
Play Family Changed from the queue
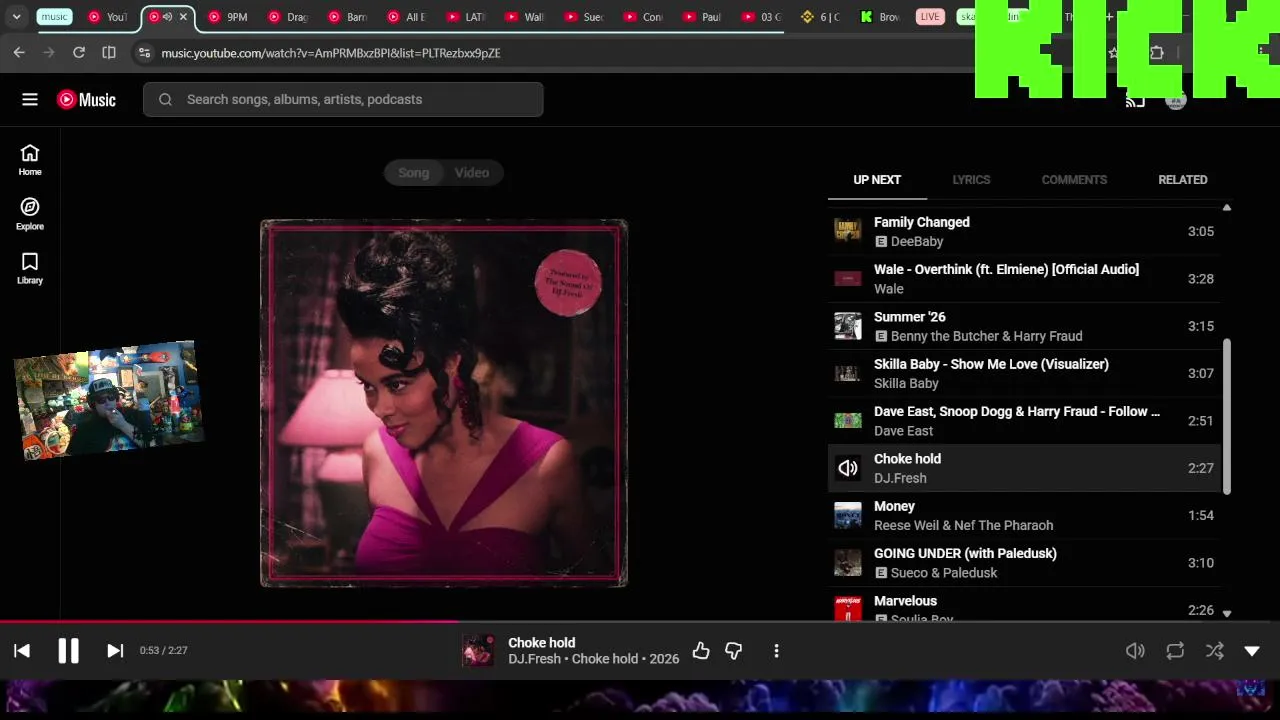click(x=1024, y=232)
